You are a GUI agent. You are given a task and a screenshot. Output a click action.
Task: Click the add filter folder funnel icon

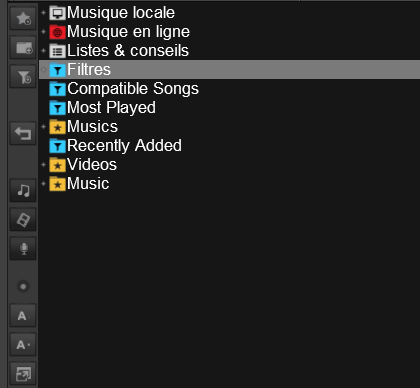[23, 77]
